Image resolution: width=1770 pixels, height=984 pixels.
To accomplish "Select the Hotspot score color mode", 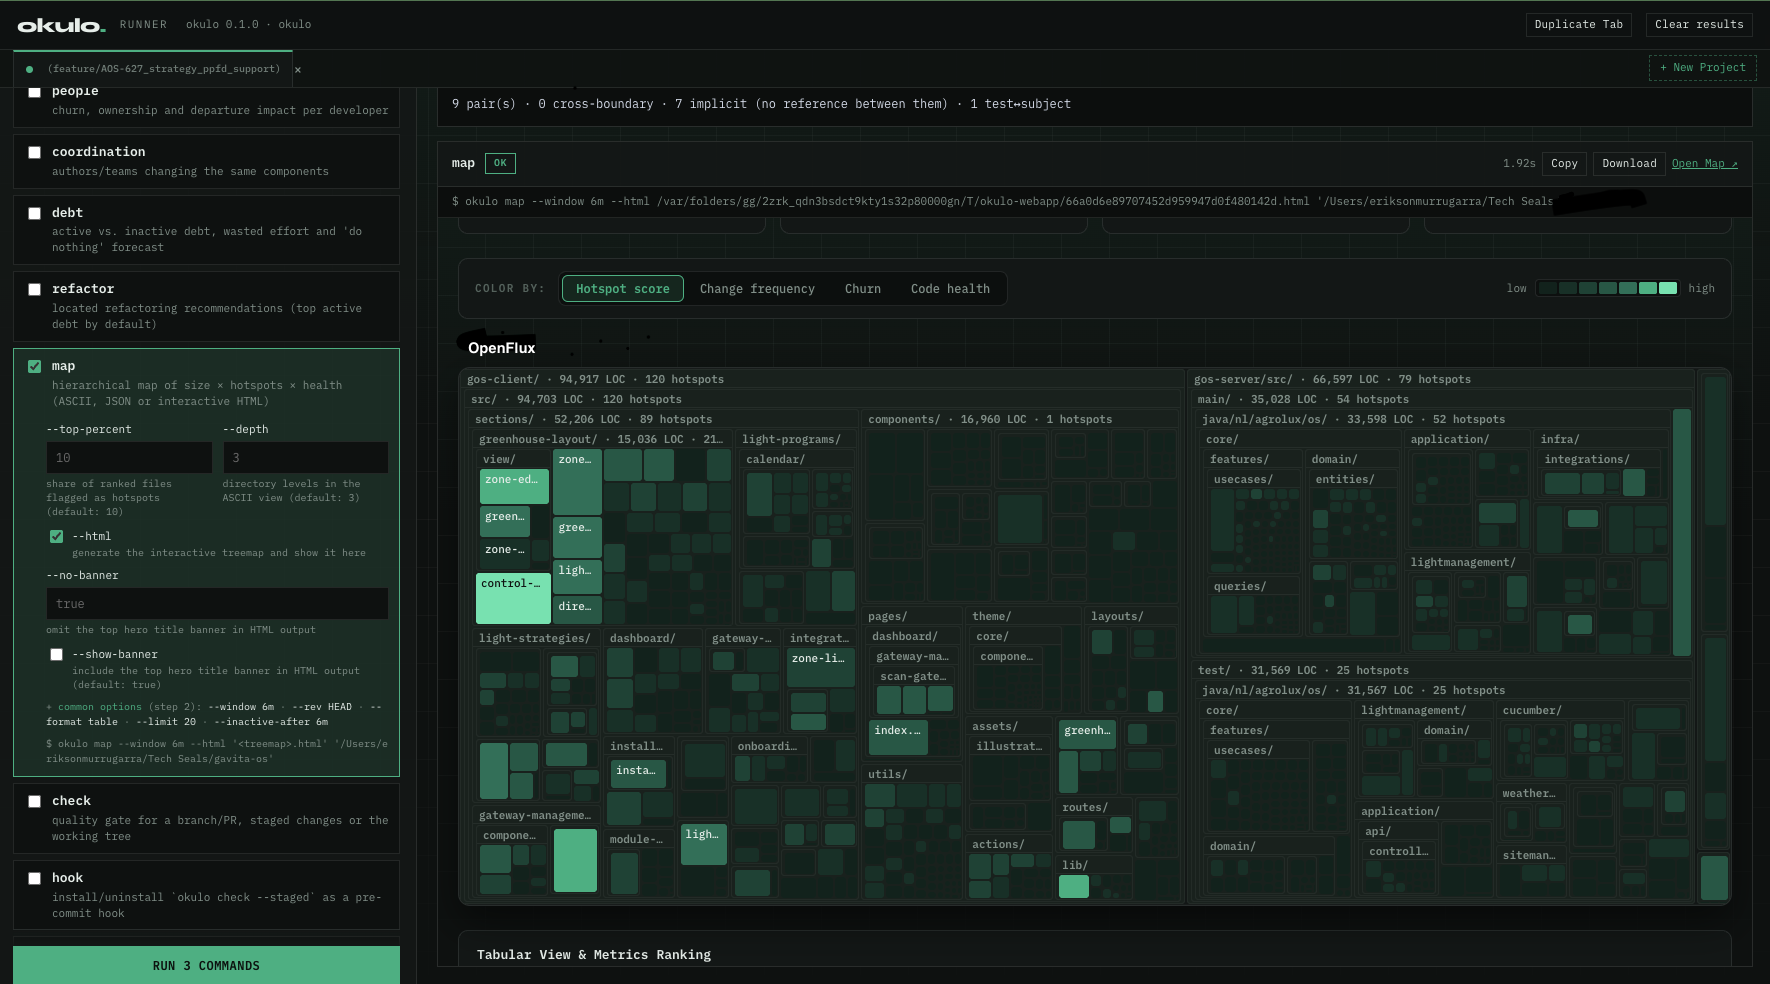I will (623, 289).
